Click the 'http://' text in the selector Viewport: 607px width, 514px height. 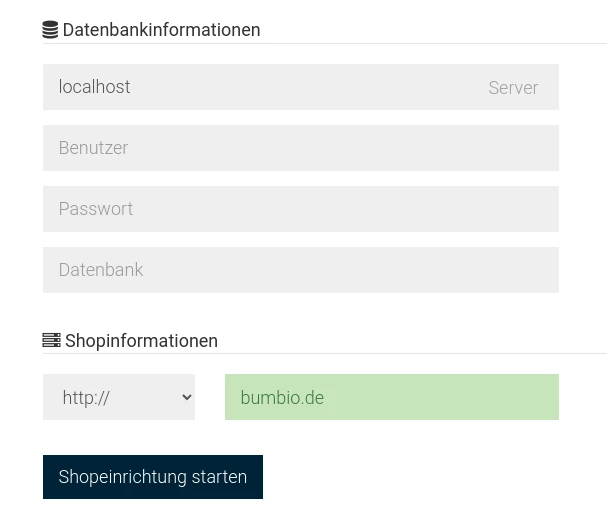coord(86,397)
